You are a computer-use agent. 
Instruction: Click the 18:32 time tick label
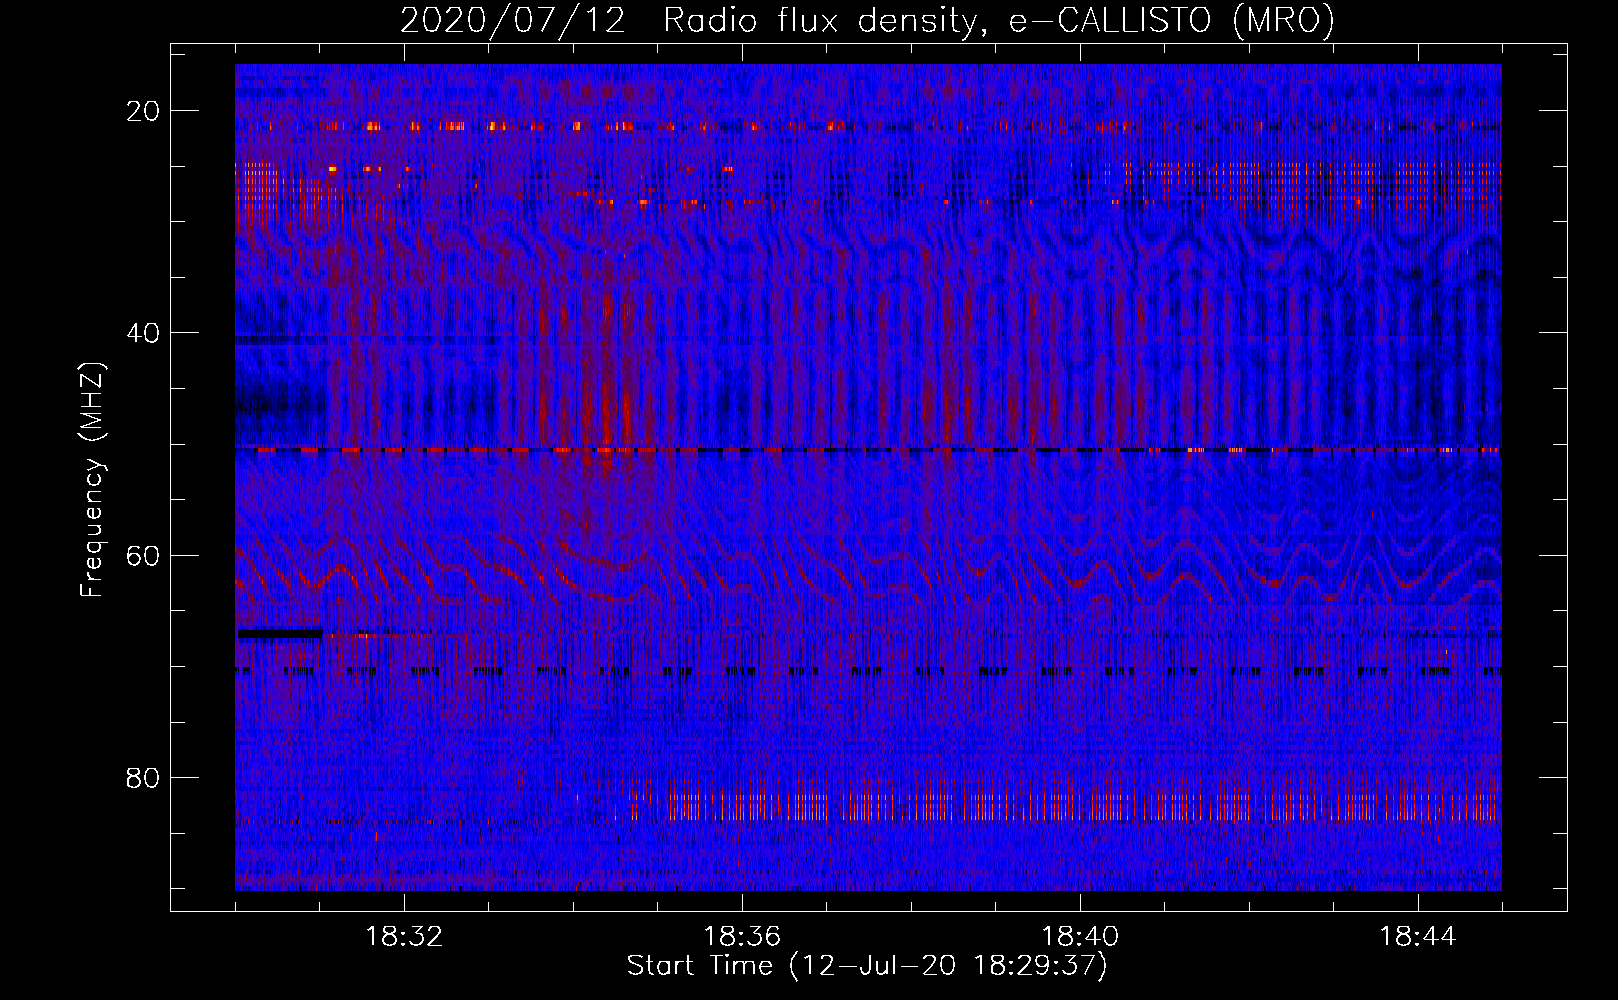coord(404,937)
